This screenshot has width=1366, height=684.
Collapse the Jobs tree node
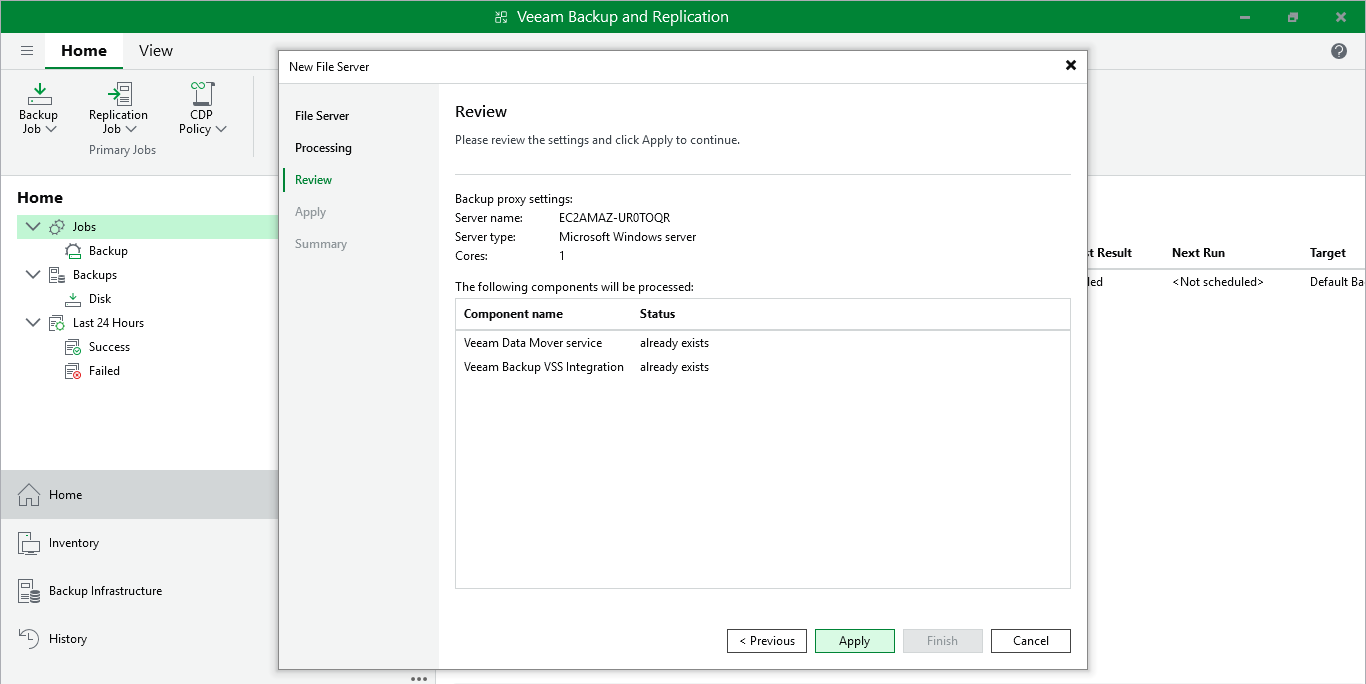(33, 227)
